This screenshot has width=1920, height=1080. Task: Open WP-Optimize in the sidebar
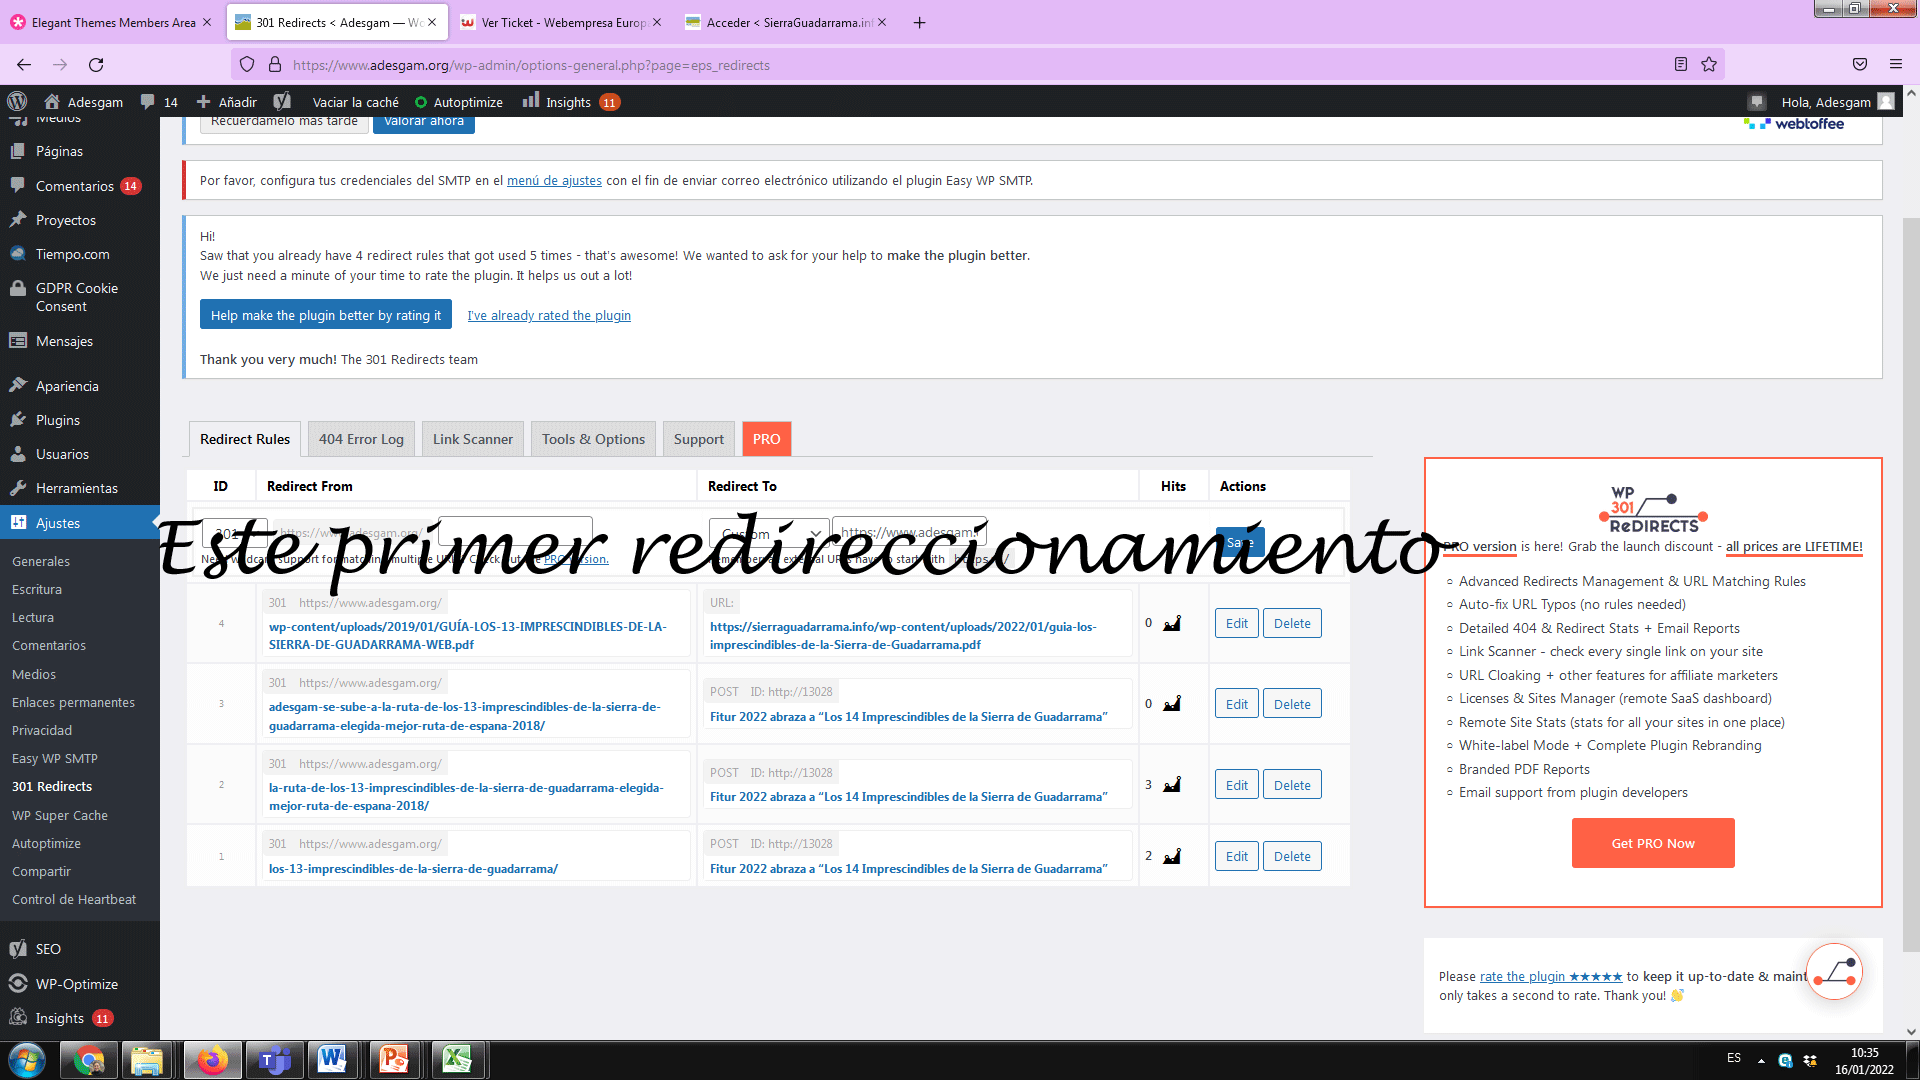pos(77,984)
